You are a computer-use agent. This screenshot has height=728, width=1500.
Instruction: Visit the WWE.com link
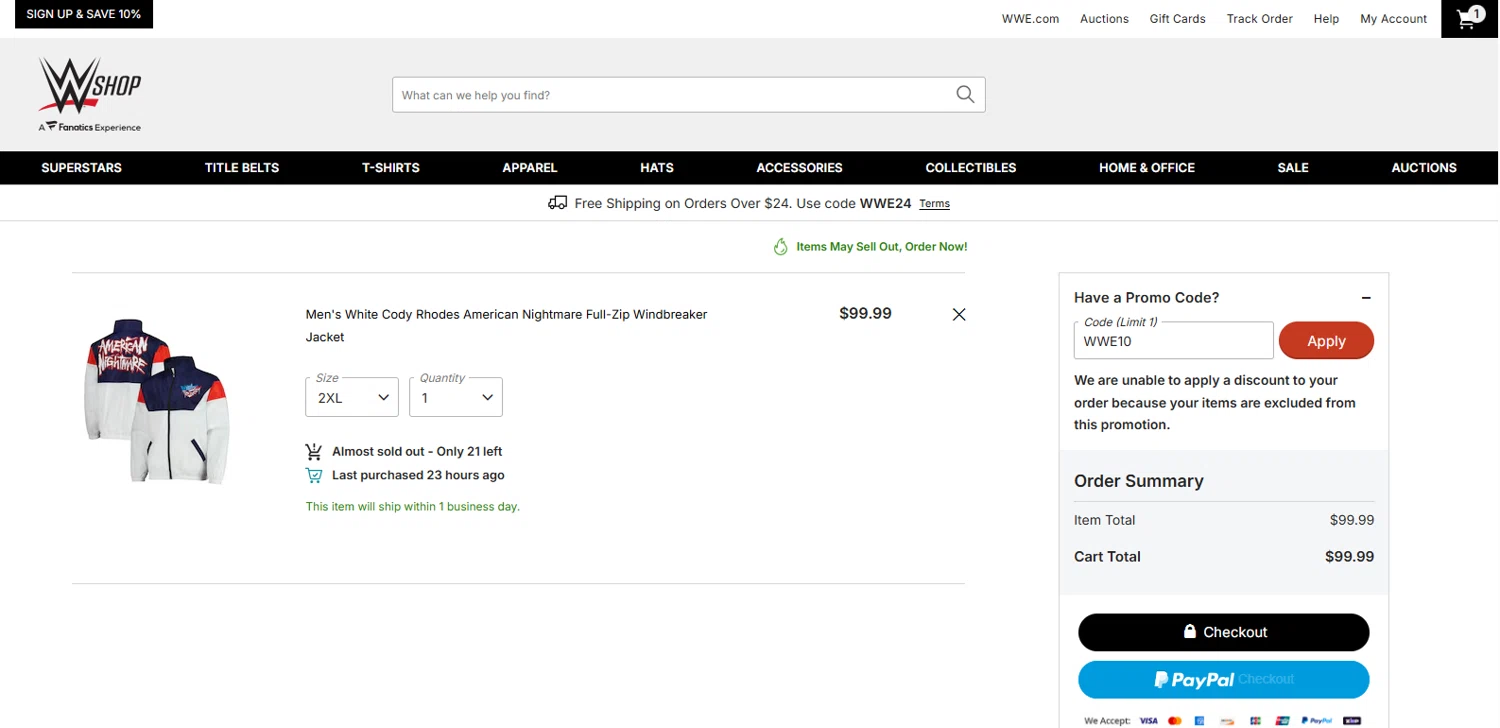[x=1030, y=19]
